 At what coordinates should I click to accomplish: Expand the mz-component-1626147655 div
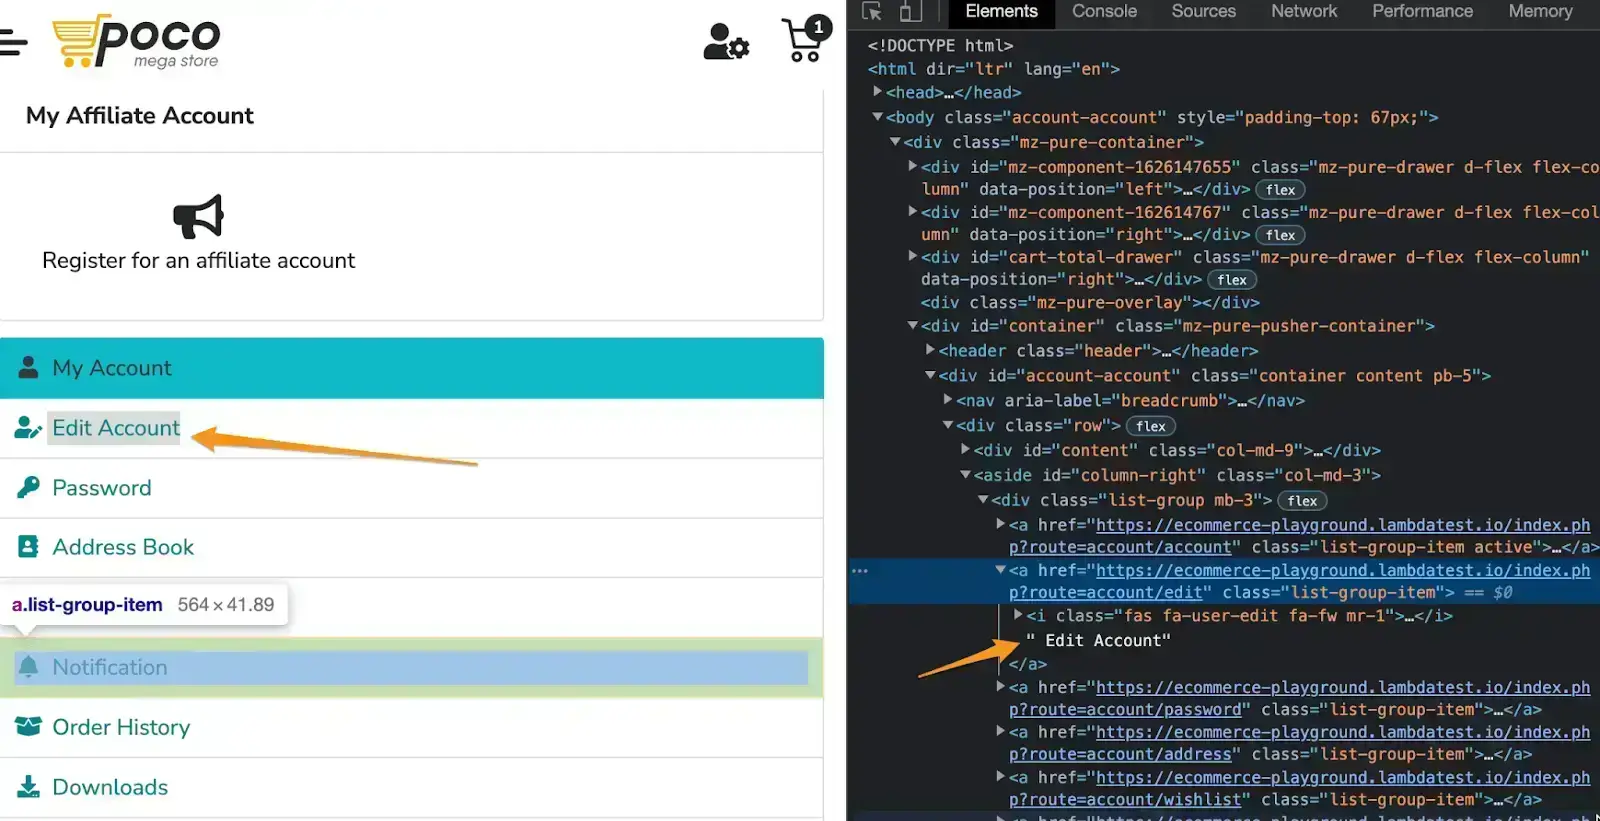pyautogui.click(x=912, y=166)
